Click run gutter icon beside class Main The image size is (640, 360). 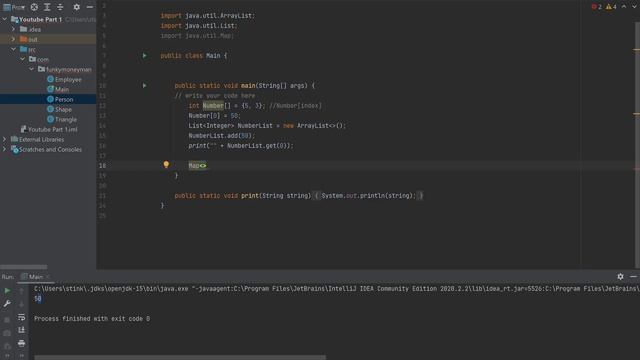144,56
